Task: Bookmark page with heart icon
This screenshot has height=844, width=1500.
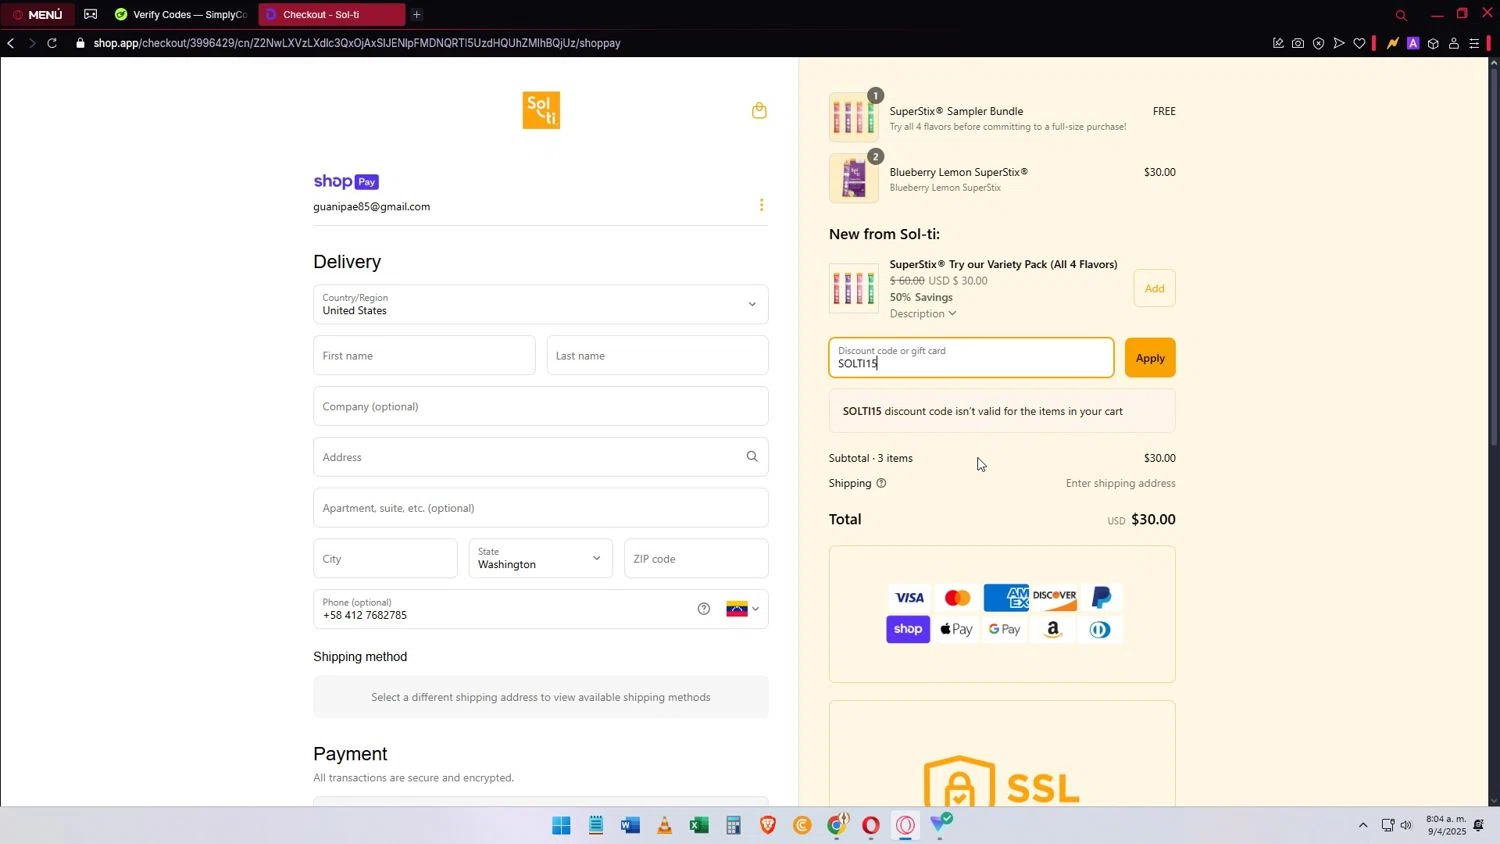Action: click(1359, 43)
